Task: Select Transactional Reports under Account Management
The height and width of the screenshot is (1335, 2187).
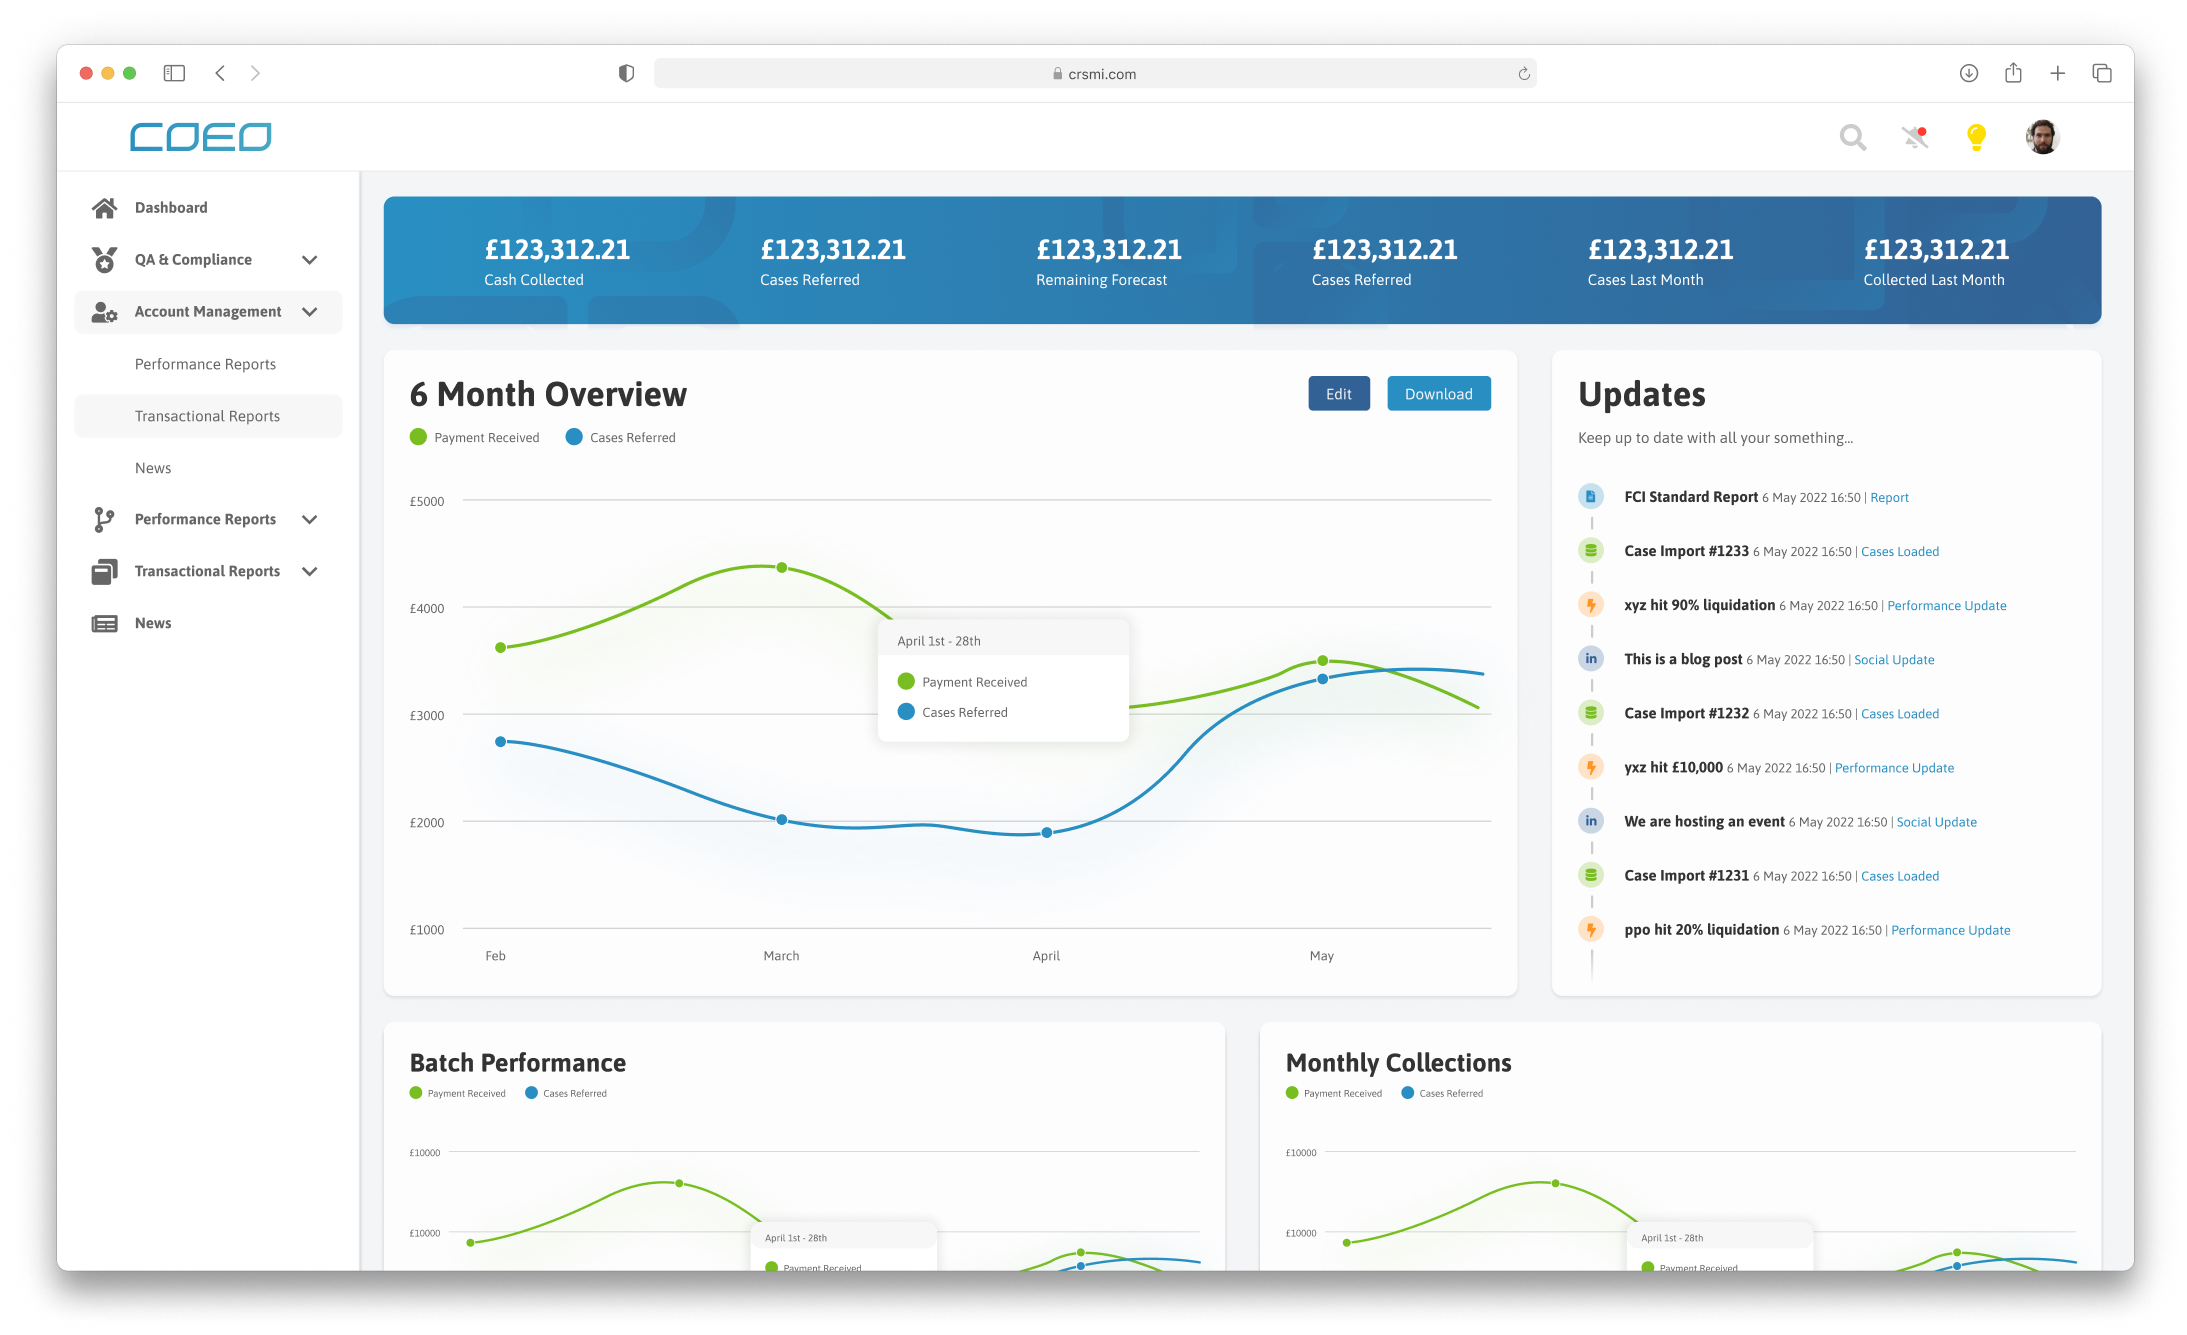Action: 207,416
